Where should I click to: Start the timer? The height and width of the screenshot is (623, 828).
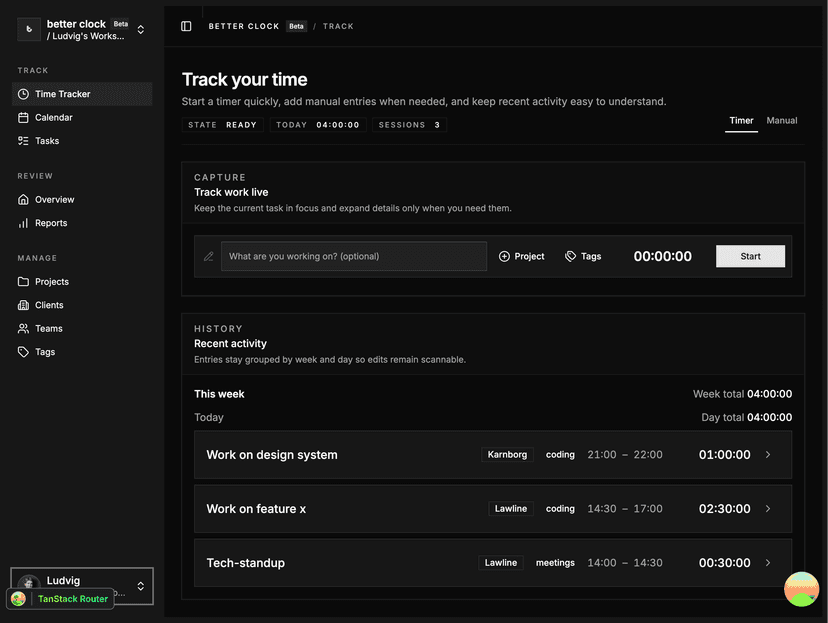750,256
